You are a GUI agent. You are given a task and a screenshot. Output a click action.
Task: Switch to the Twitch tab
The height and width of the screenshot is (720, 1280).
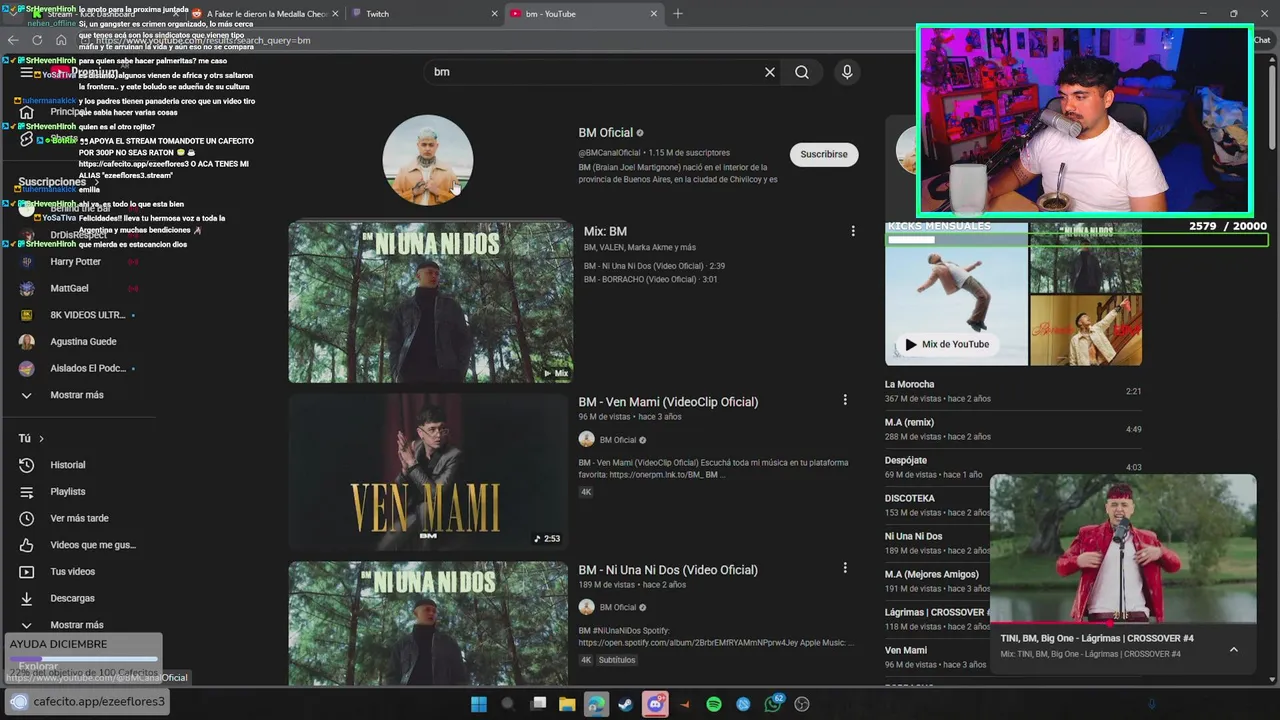420,14
